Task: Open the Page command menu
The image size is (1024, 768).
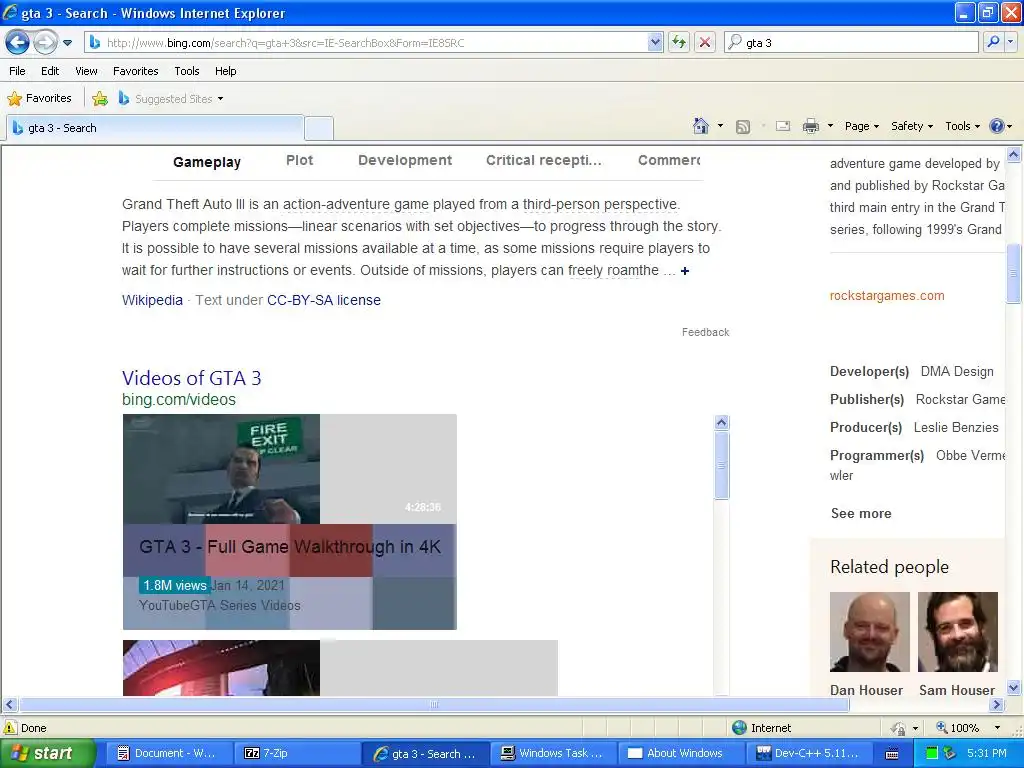Action: point(862,126)
